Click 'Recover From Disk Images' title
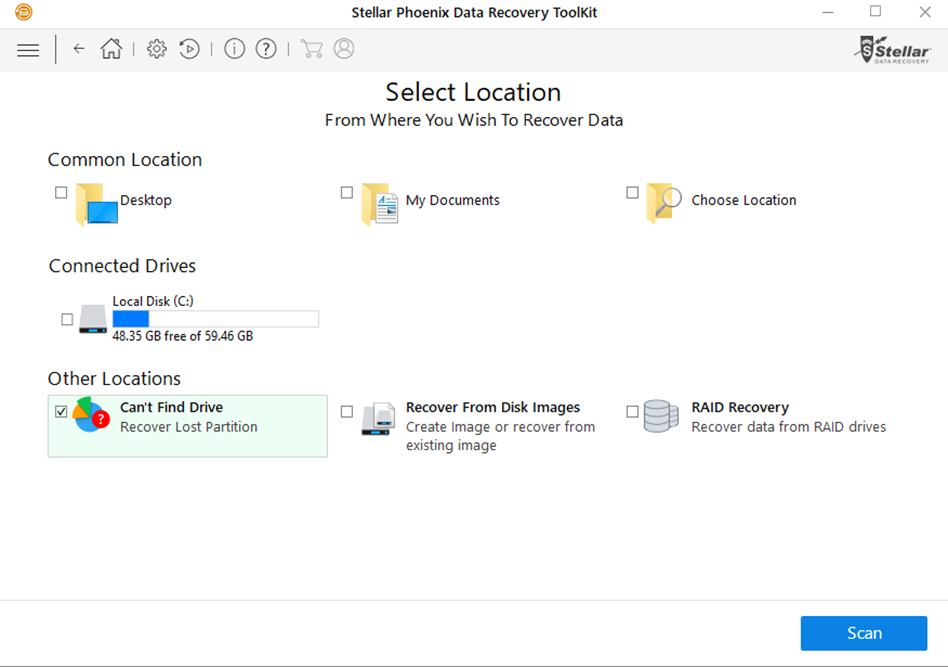948x667 pixels. [x=493, y=408]
